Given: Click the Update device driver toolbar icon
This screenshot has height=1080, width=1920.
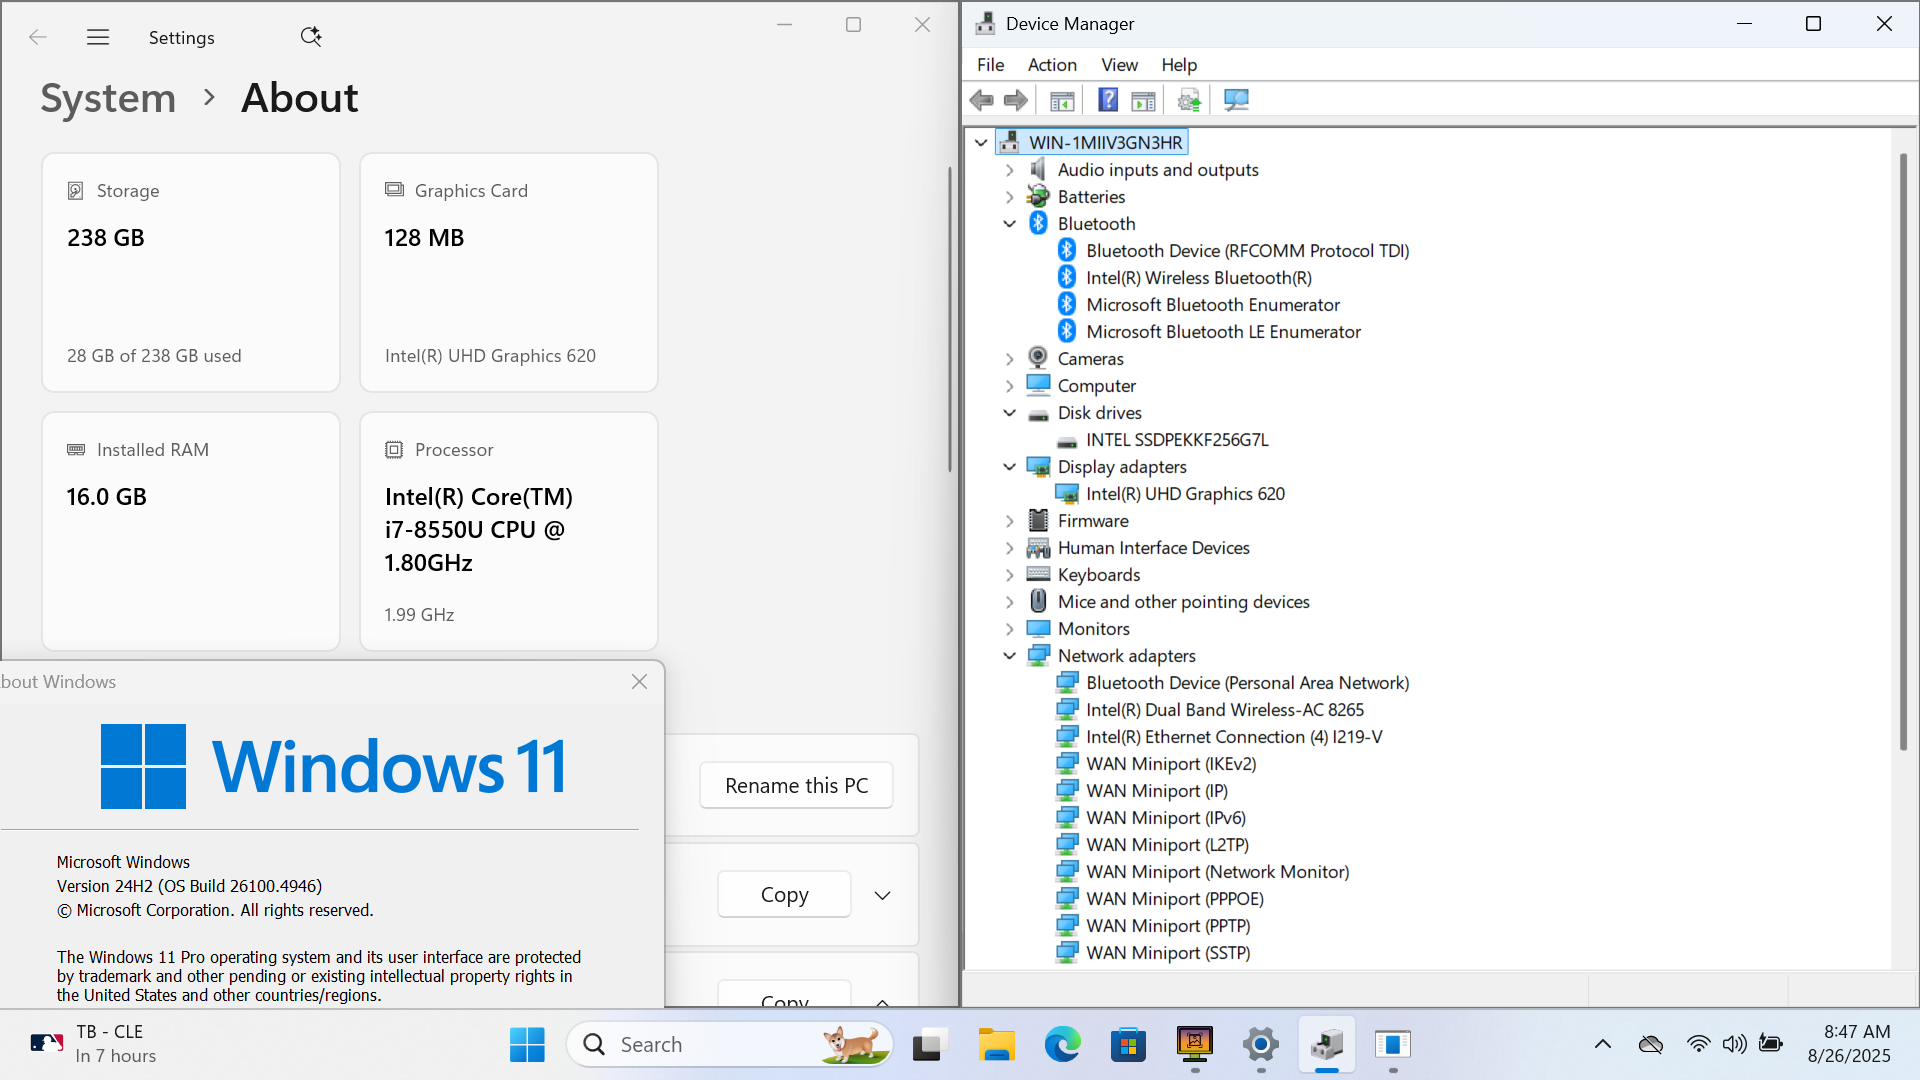Looking at the screenshot, I should point(1189,100).
